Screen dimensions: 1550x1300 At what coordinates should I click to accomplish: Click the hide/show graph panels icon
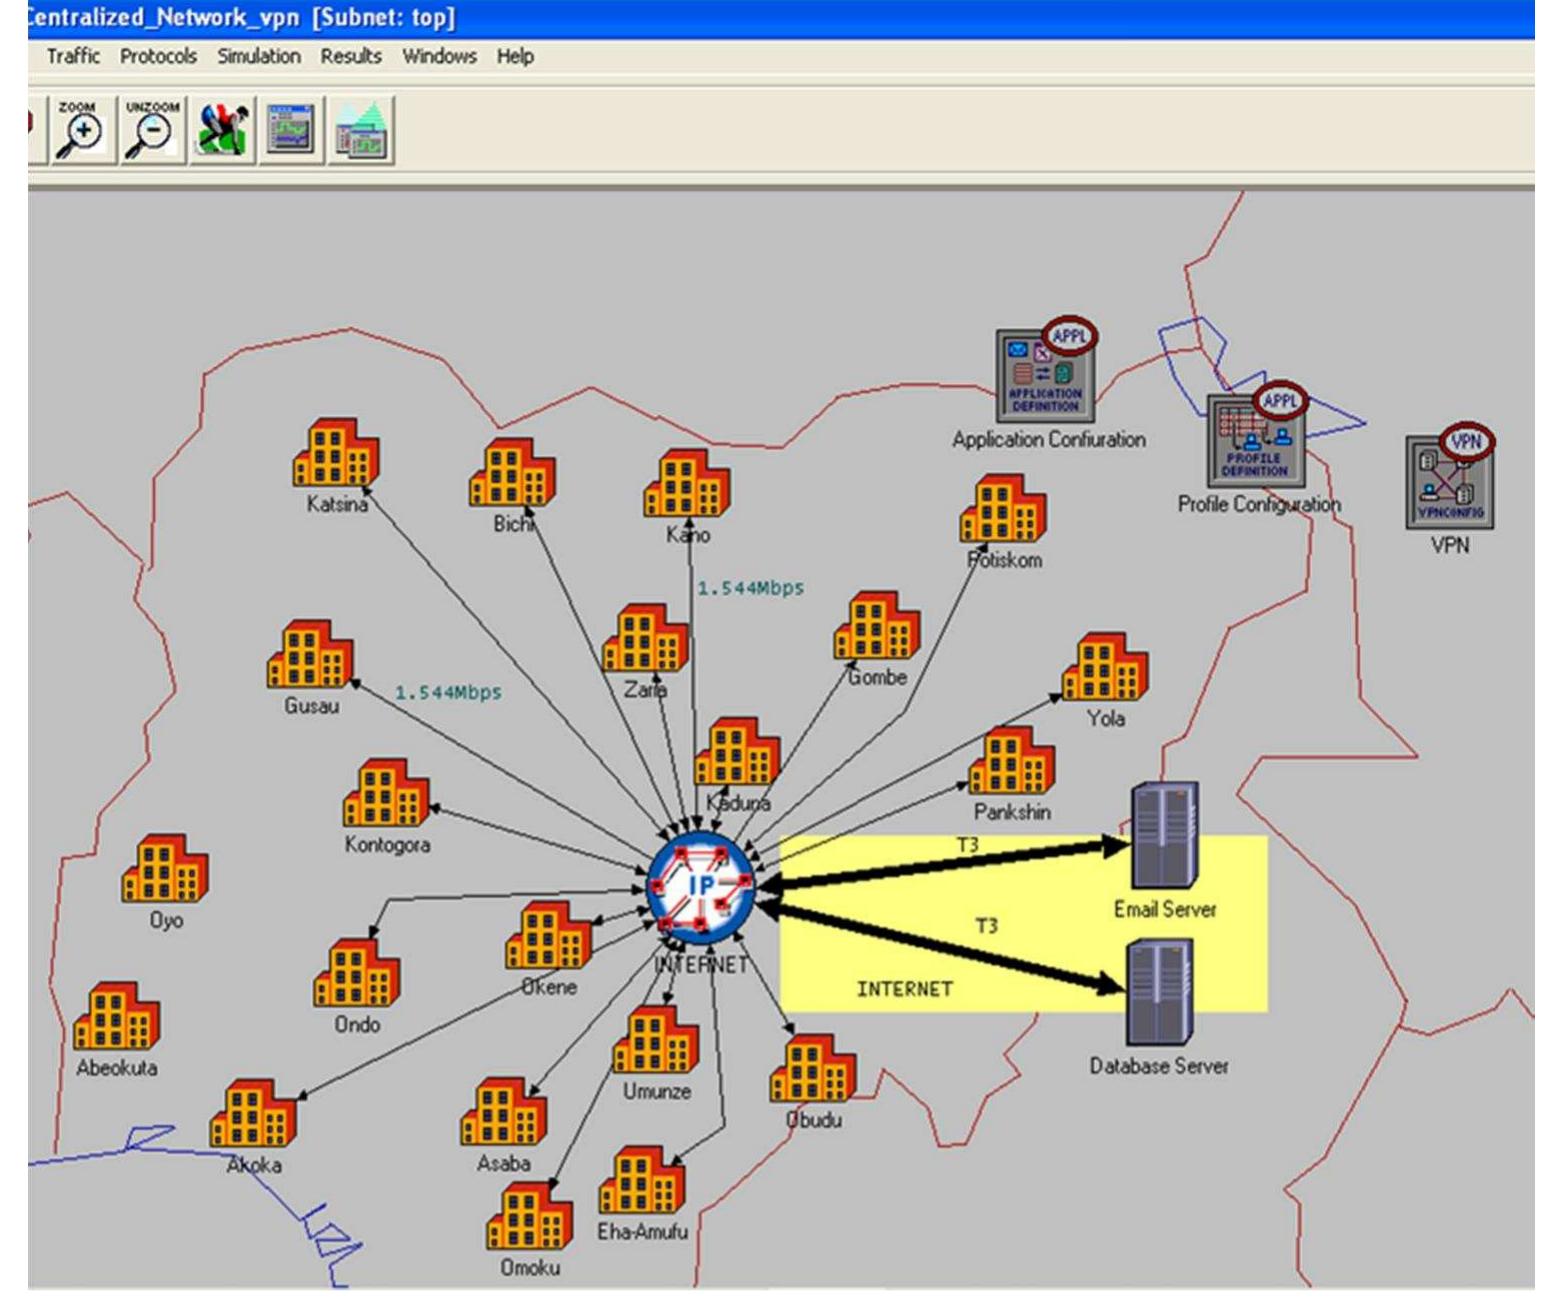[x=361, y=130]
